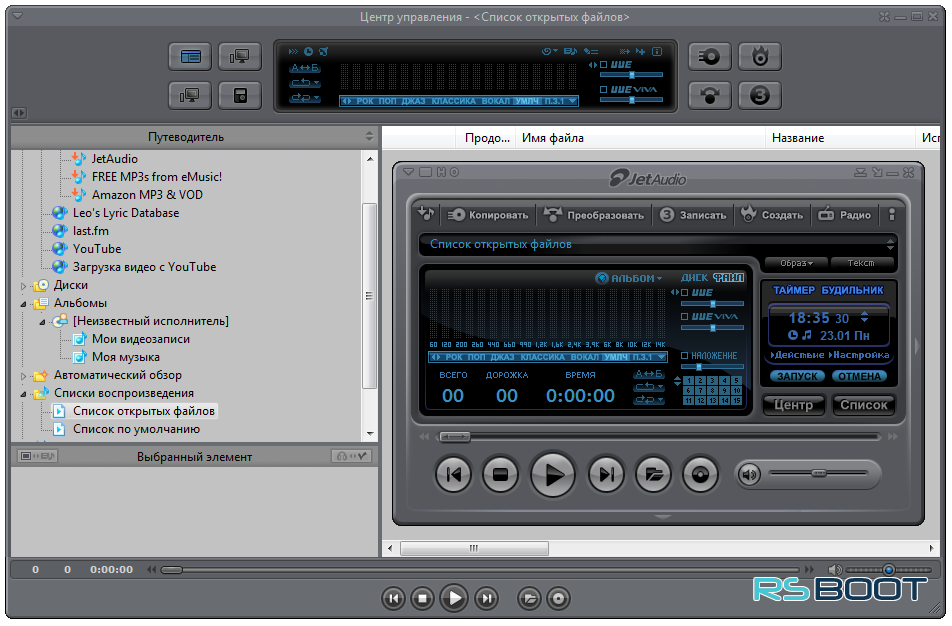The width and height of the screenshot is (952, 626).
Task: Click the flame burn button in control center
Action: [760, 57]
